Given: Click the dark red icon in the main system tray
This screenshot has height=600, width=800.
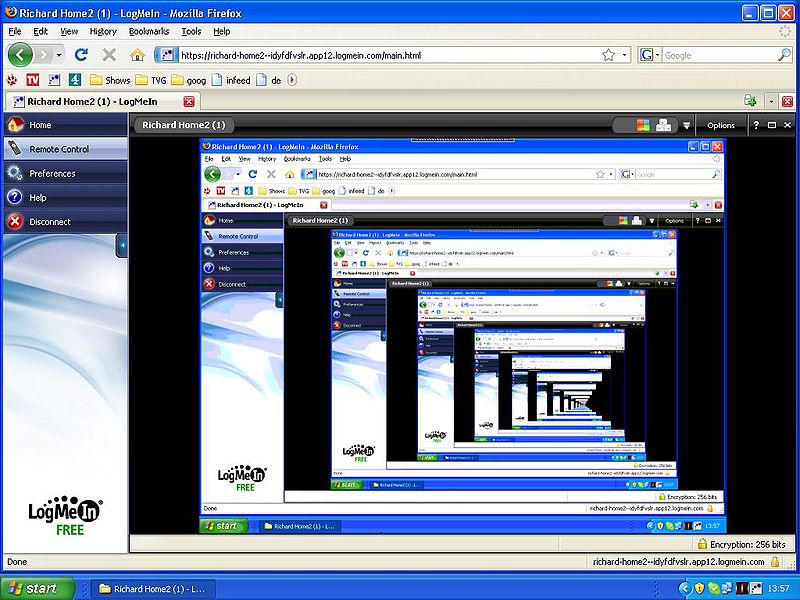Looking at the screenshot, I should tap(741, 589).
